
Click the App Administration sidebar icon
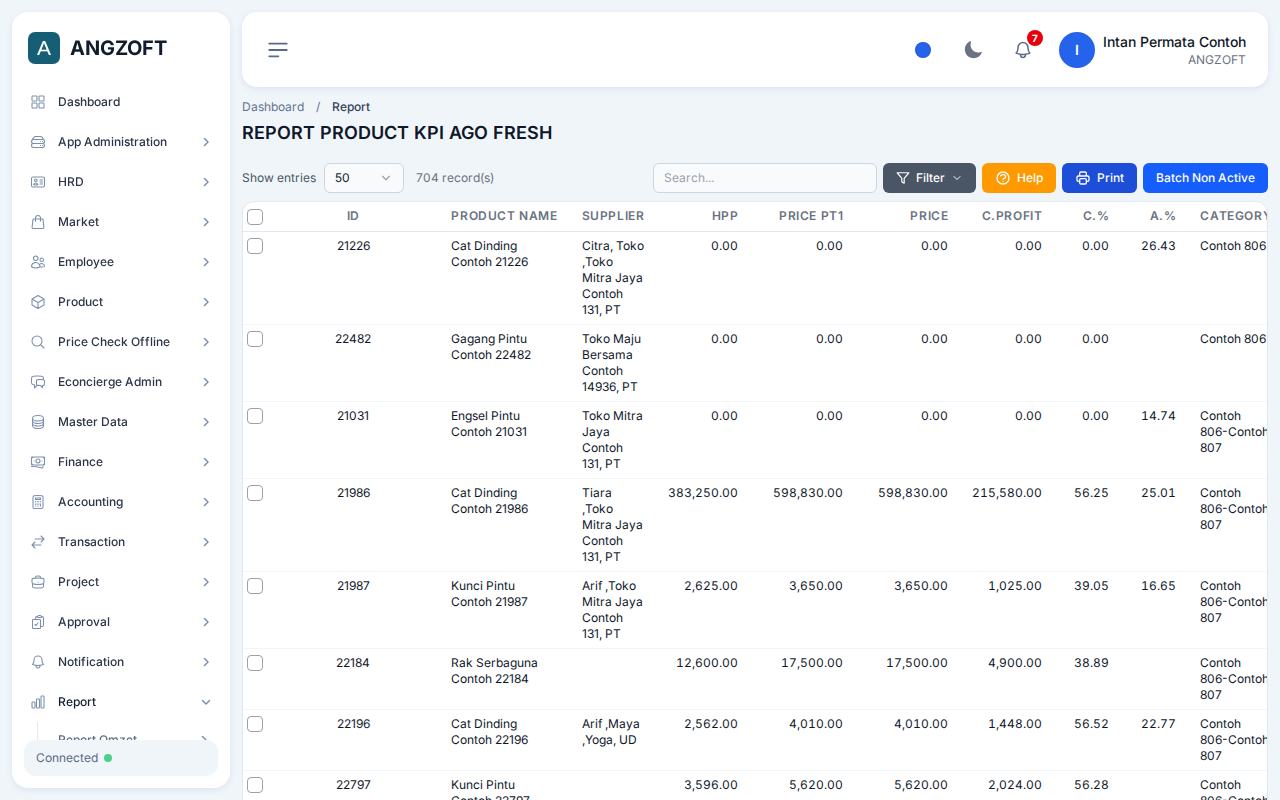pyautogui.click(x=38, y=142)
